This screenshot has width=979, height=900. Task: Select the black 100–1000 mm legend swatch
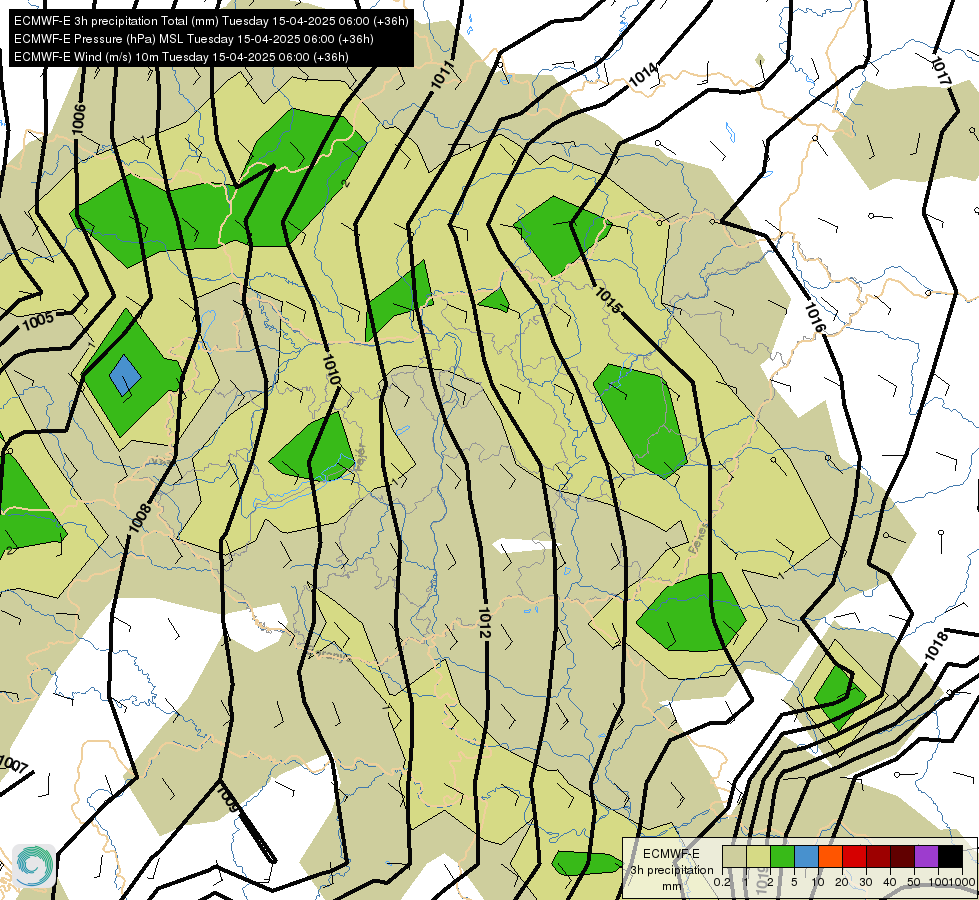[x=950, y=856]
